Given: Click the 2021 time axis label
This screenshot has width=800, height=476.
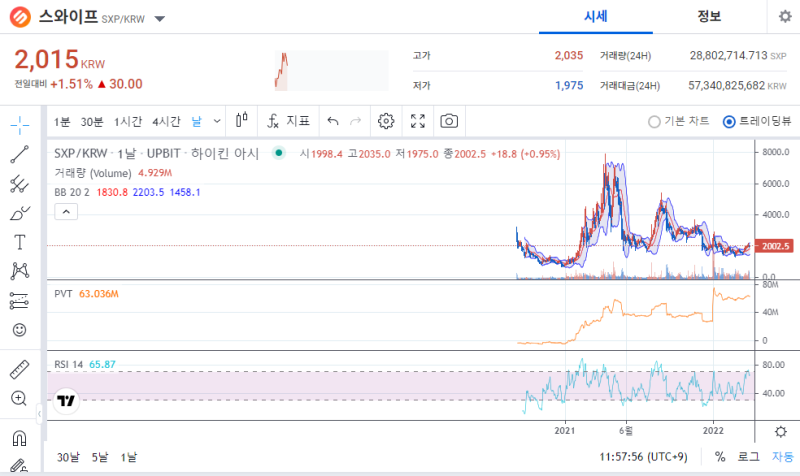Looking at the screenshot, I should tap(565, 431).
